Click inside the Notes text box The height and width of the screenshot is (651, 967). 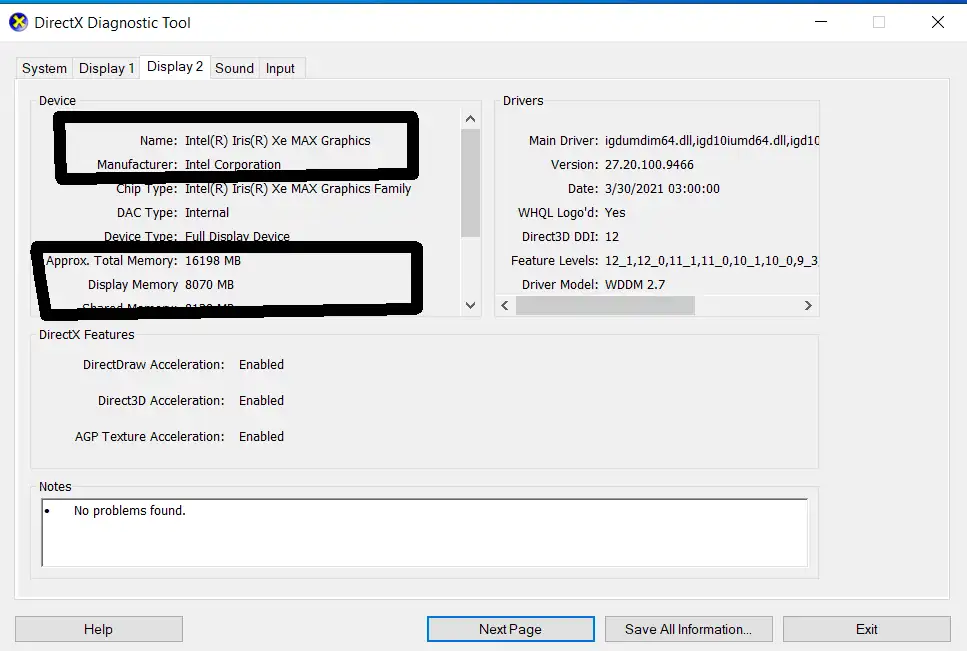(425, 533)
